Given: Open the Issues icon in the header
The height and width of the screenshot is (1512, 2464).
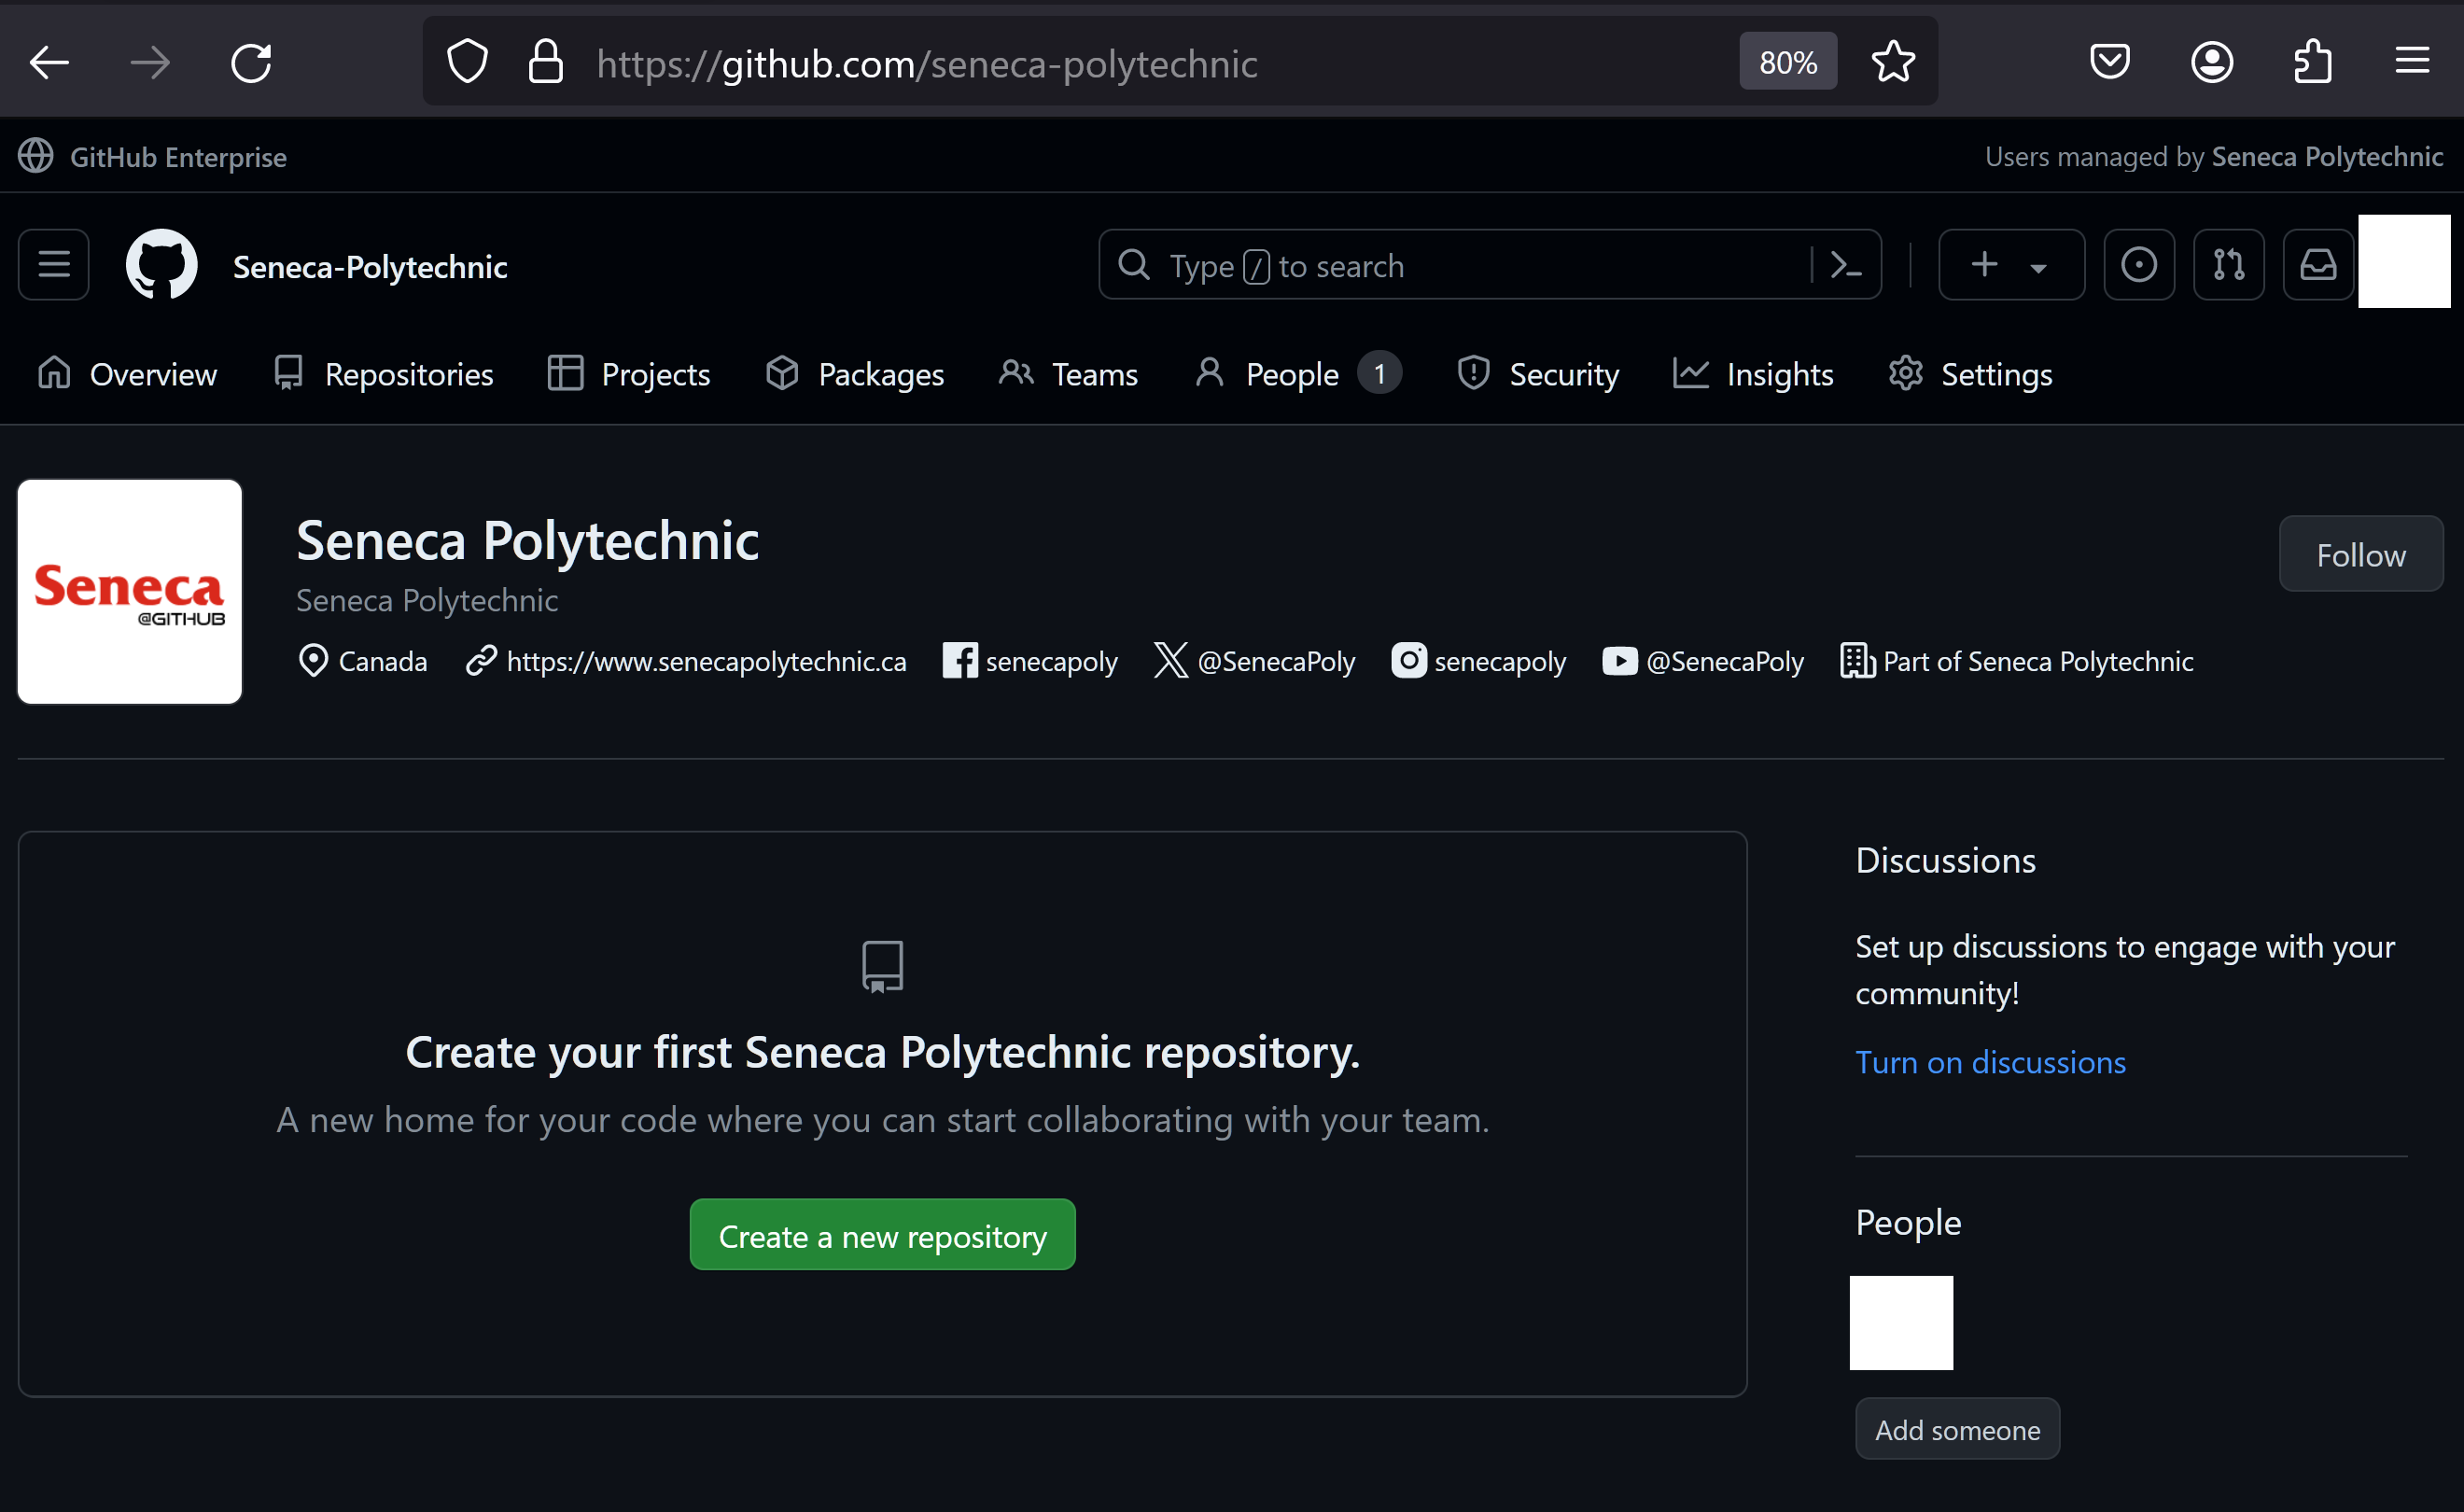Looking at the screenshot, I should coord(2139,265).
